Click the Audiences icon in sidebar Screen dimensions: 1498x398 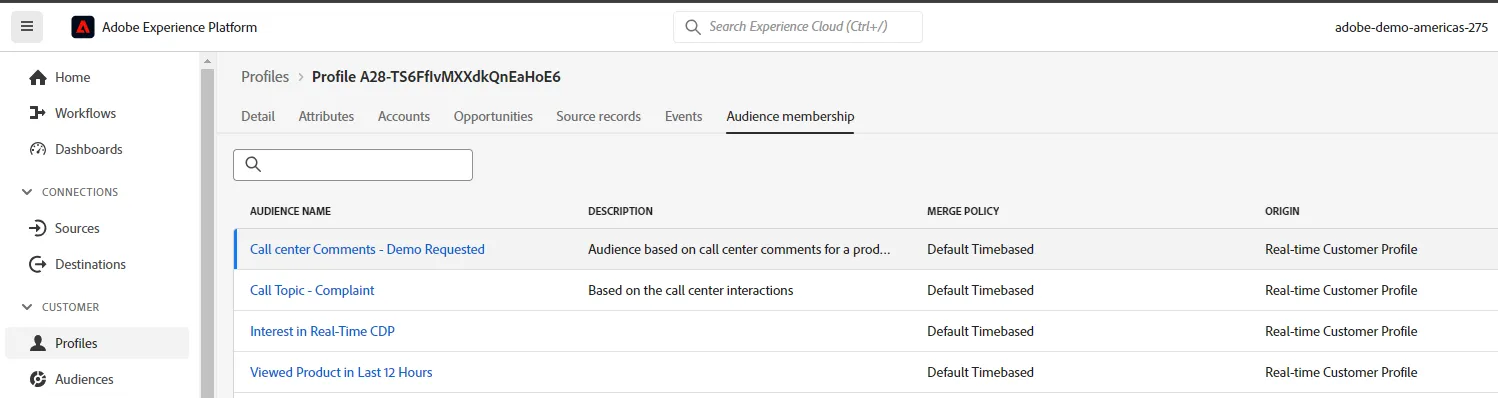39,379
